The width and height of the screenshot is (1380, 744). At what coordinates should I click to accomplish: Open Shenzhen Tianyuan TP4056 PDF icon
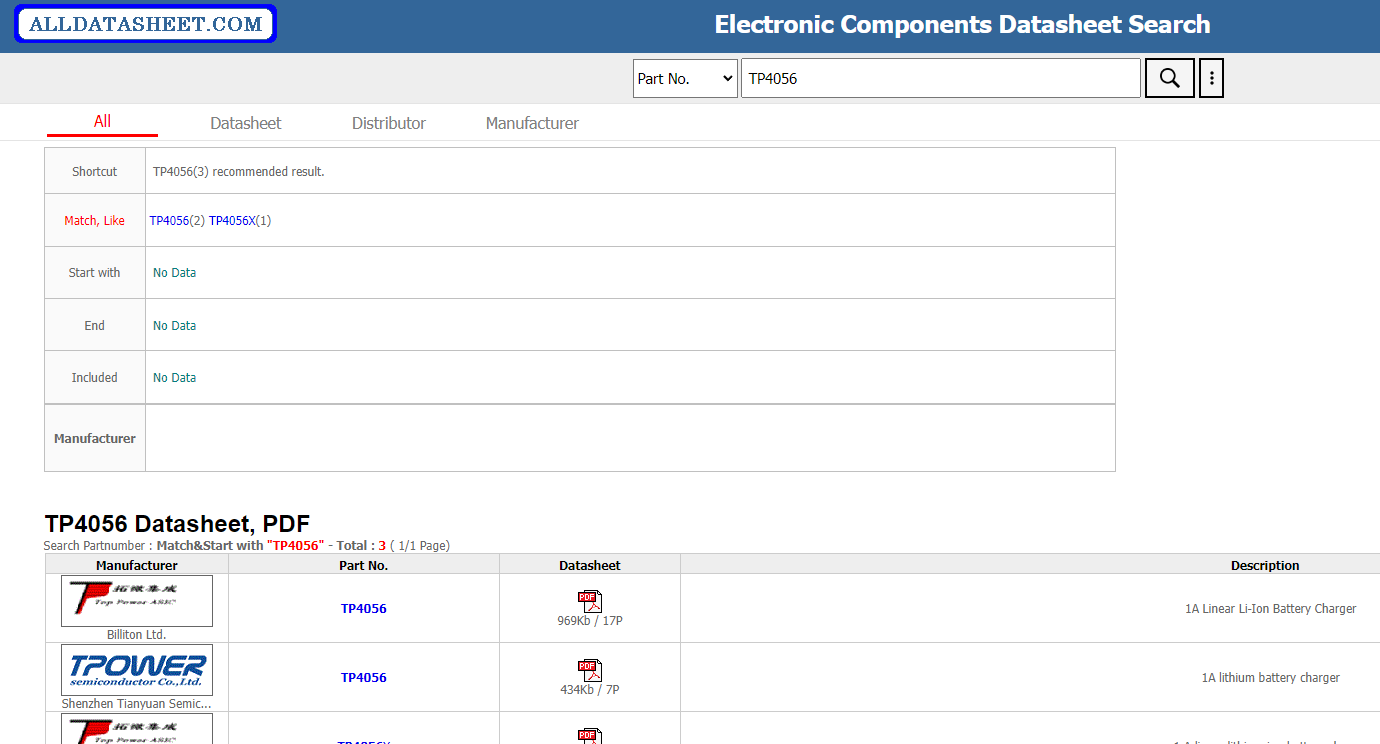click(590, 670)
